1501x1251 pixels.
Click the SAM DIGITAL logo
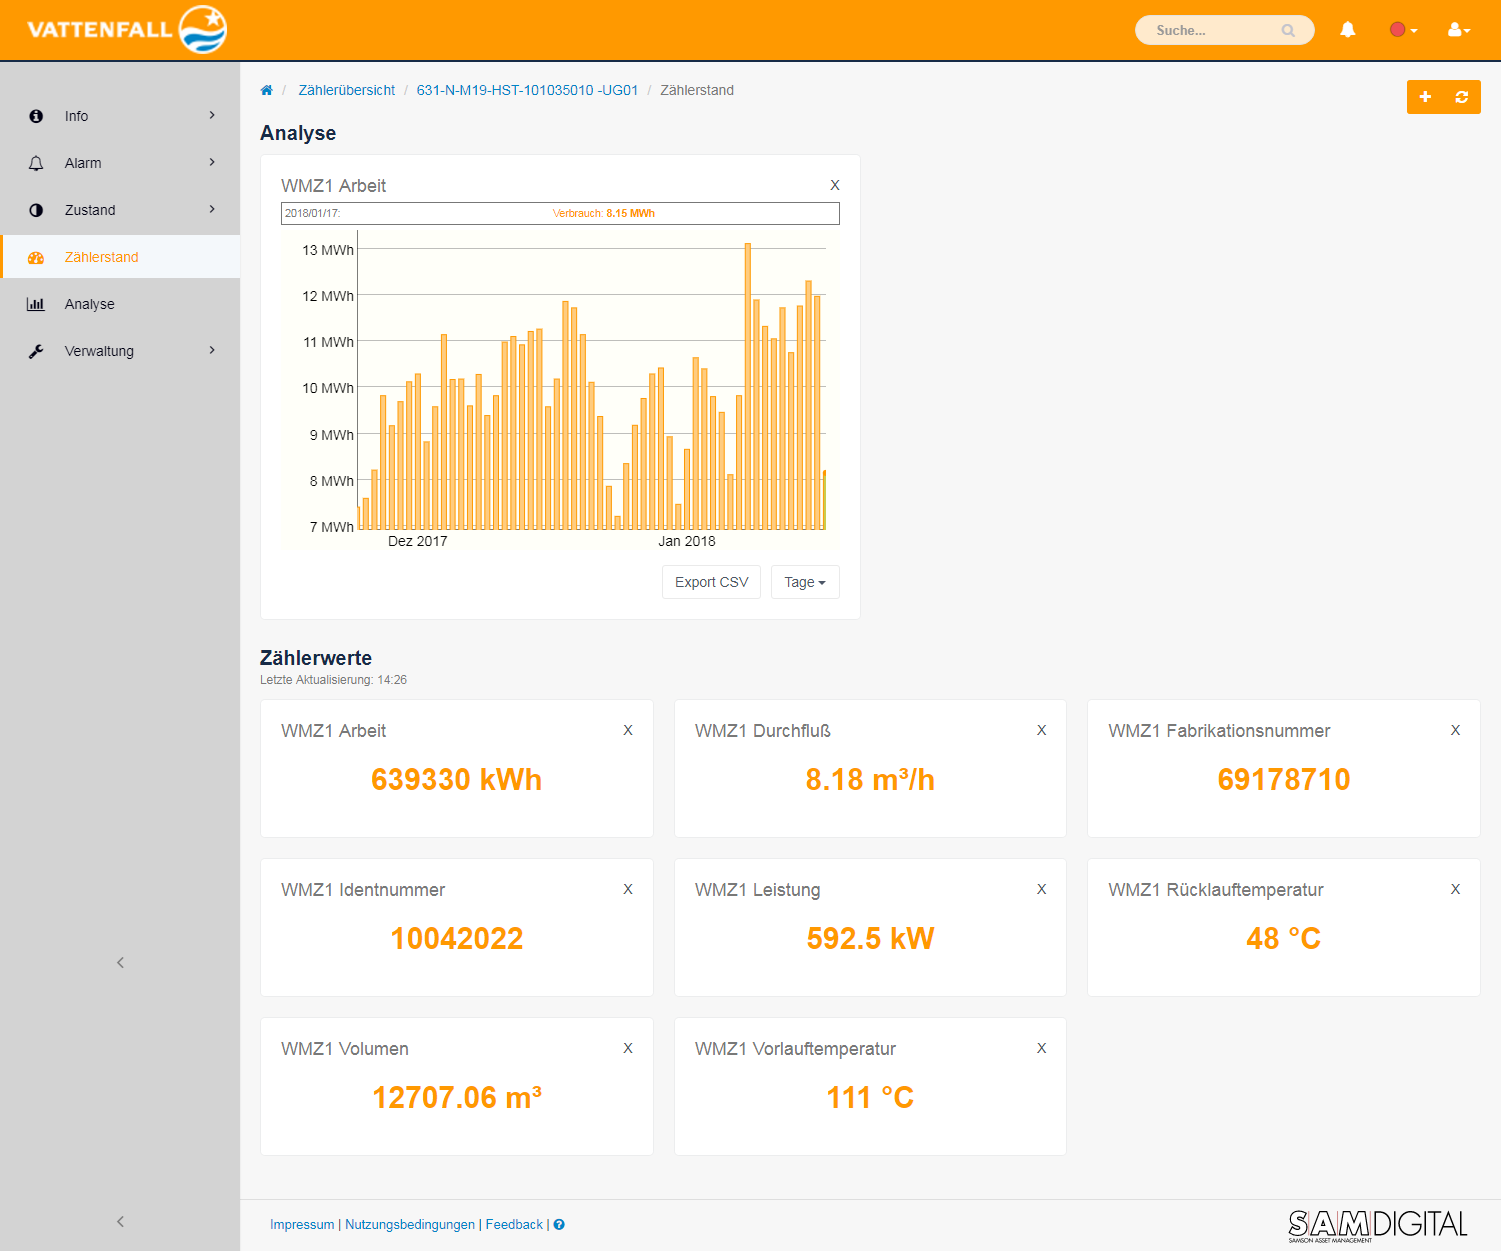tap(1378, 1225)
